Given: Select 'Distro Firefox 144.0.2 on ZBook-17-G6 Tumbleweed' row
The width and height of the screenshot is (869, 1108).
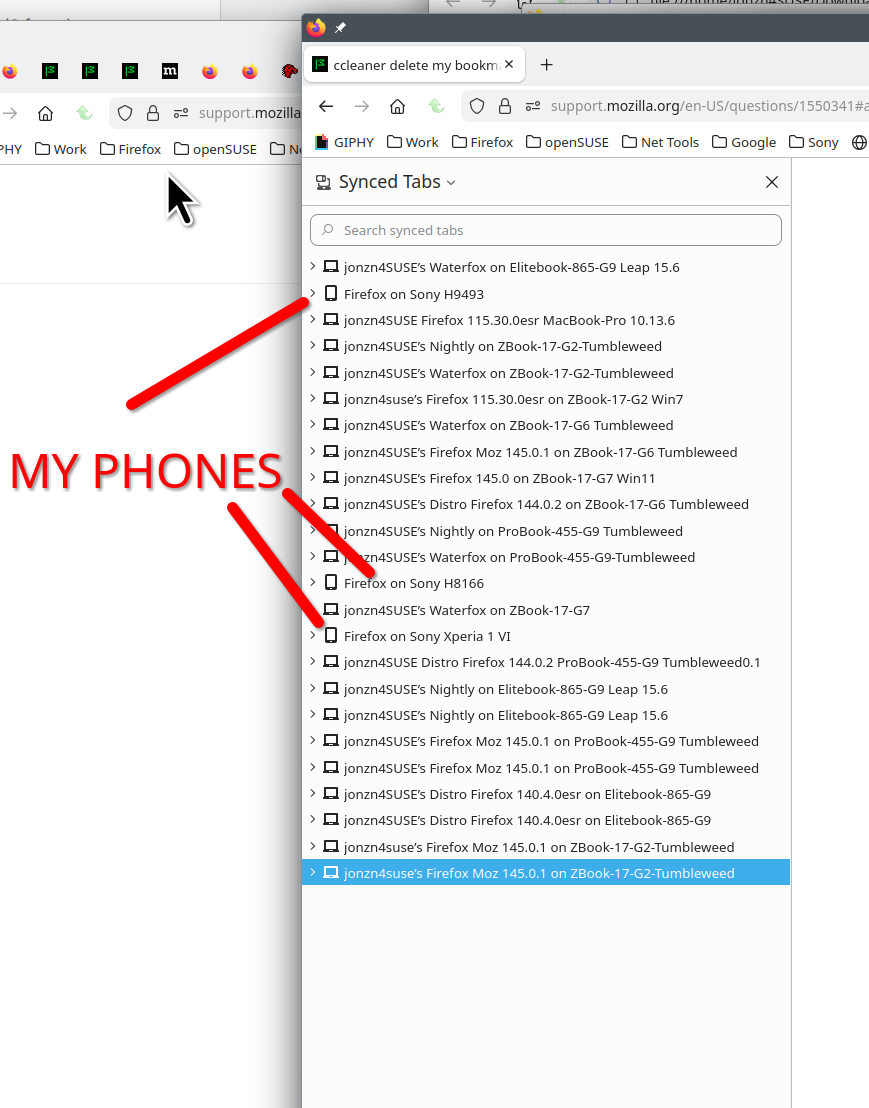Looking at the screenshot, I should pos(545,504).
